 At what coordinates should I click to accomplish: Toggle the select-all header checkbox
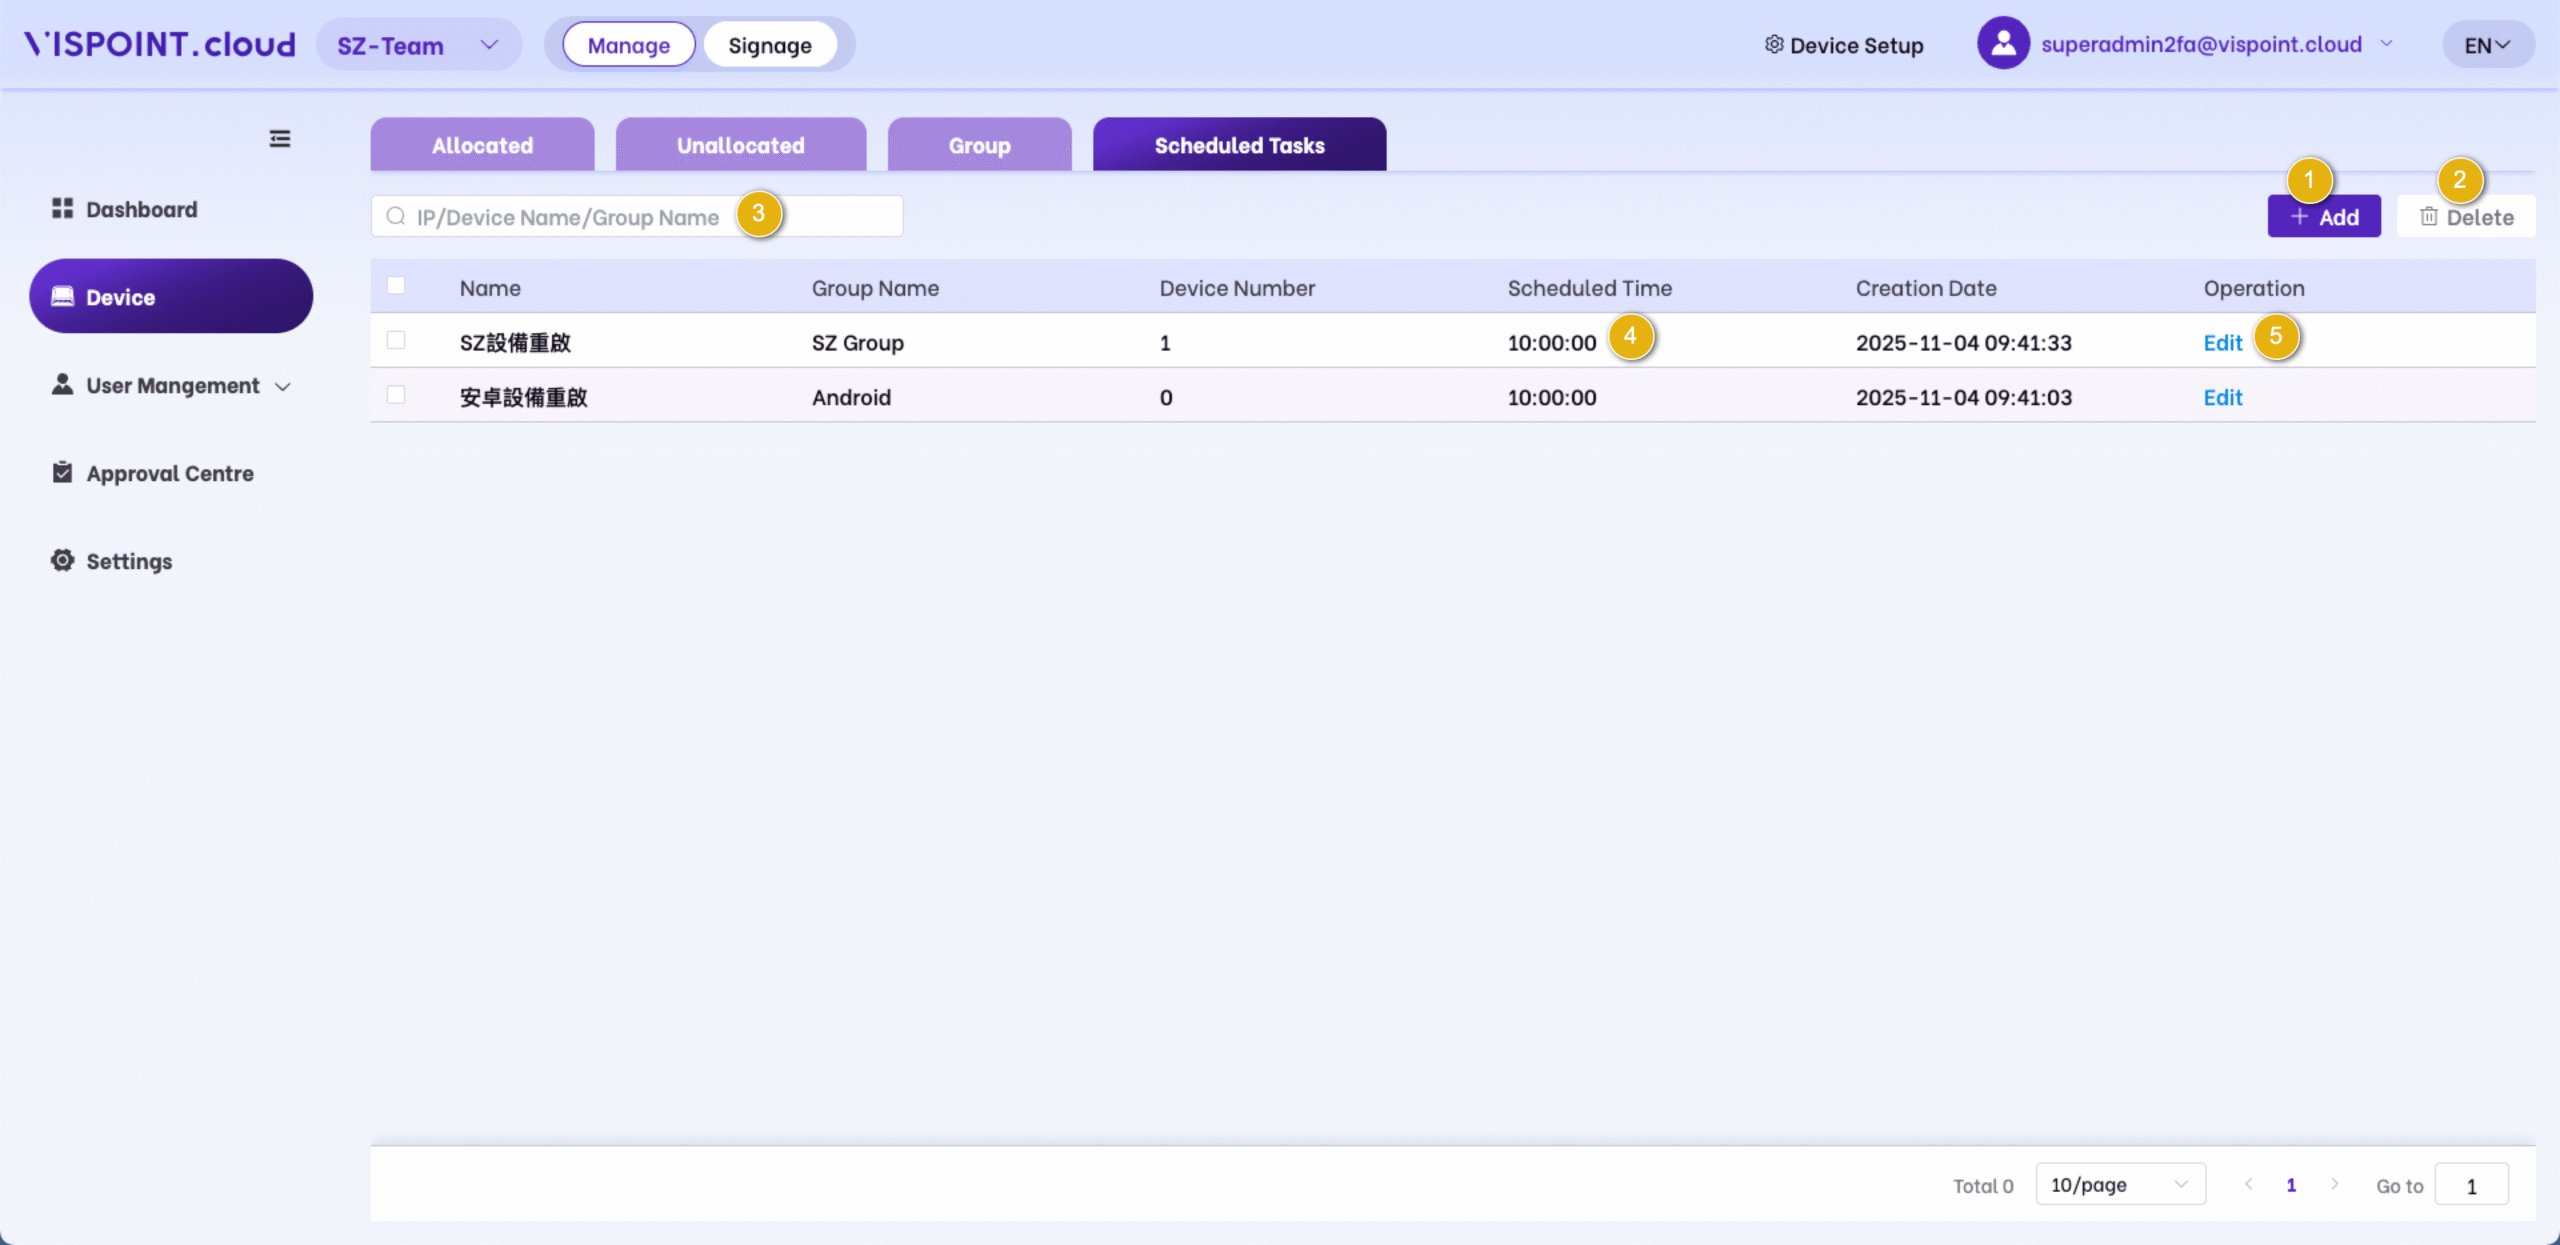[x=396, y=286]
